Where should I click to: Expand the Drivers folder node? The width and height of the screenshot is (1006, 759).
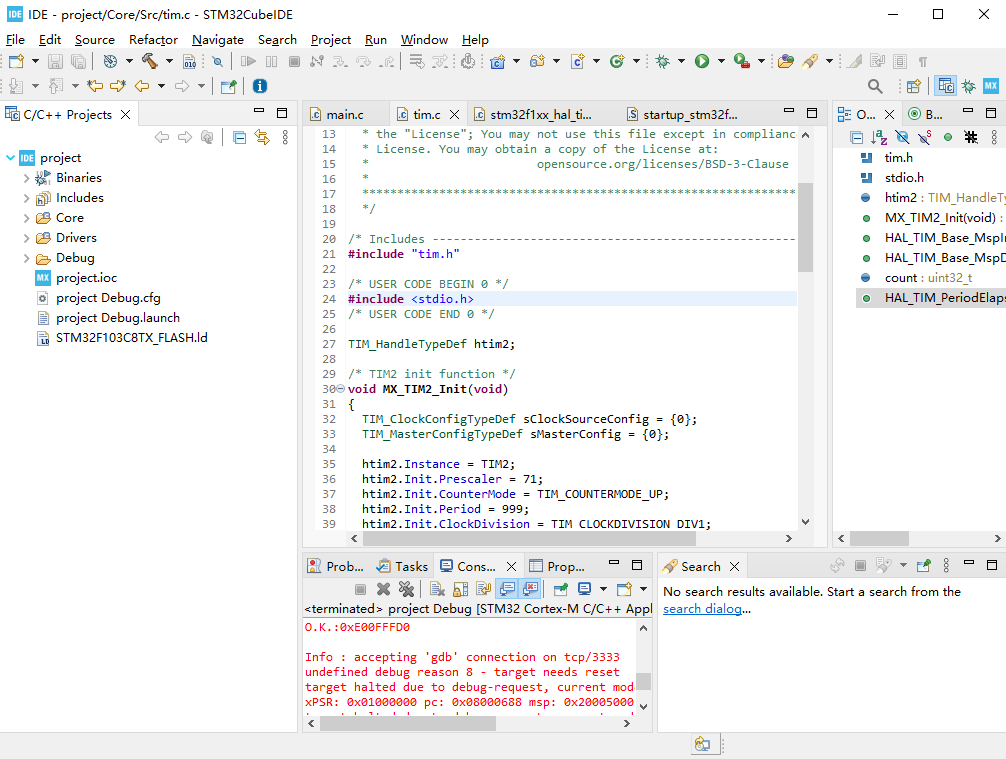click(26, 238)
